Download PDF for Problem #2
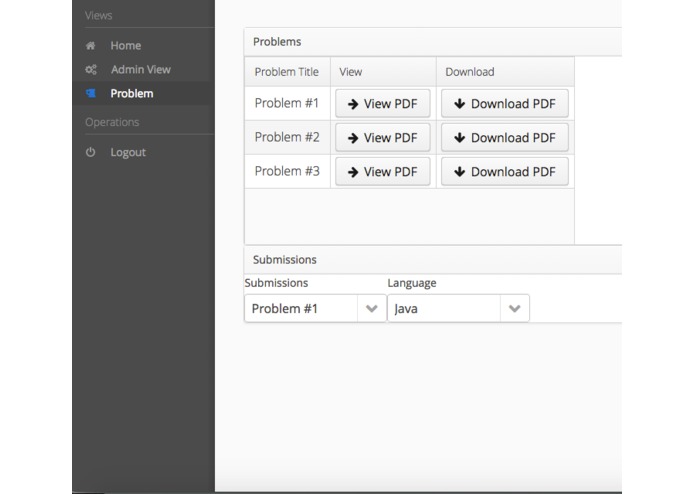 tap(505, 138)
